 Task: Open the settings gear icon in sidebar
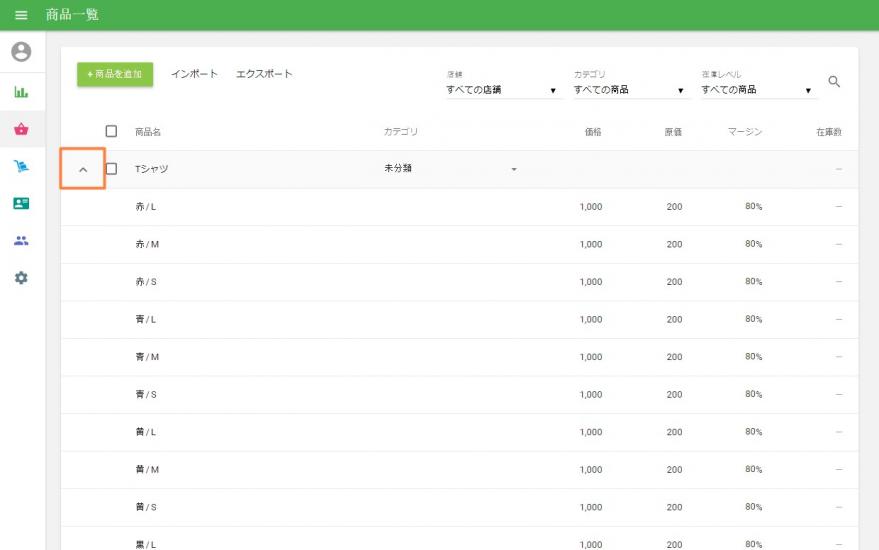[21, 278]
